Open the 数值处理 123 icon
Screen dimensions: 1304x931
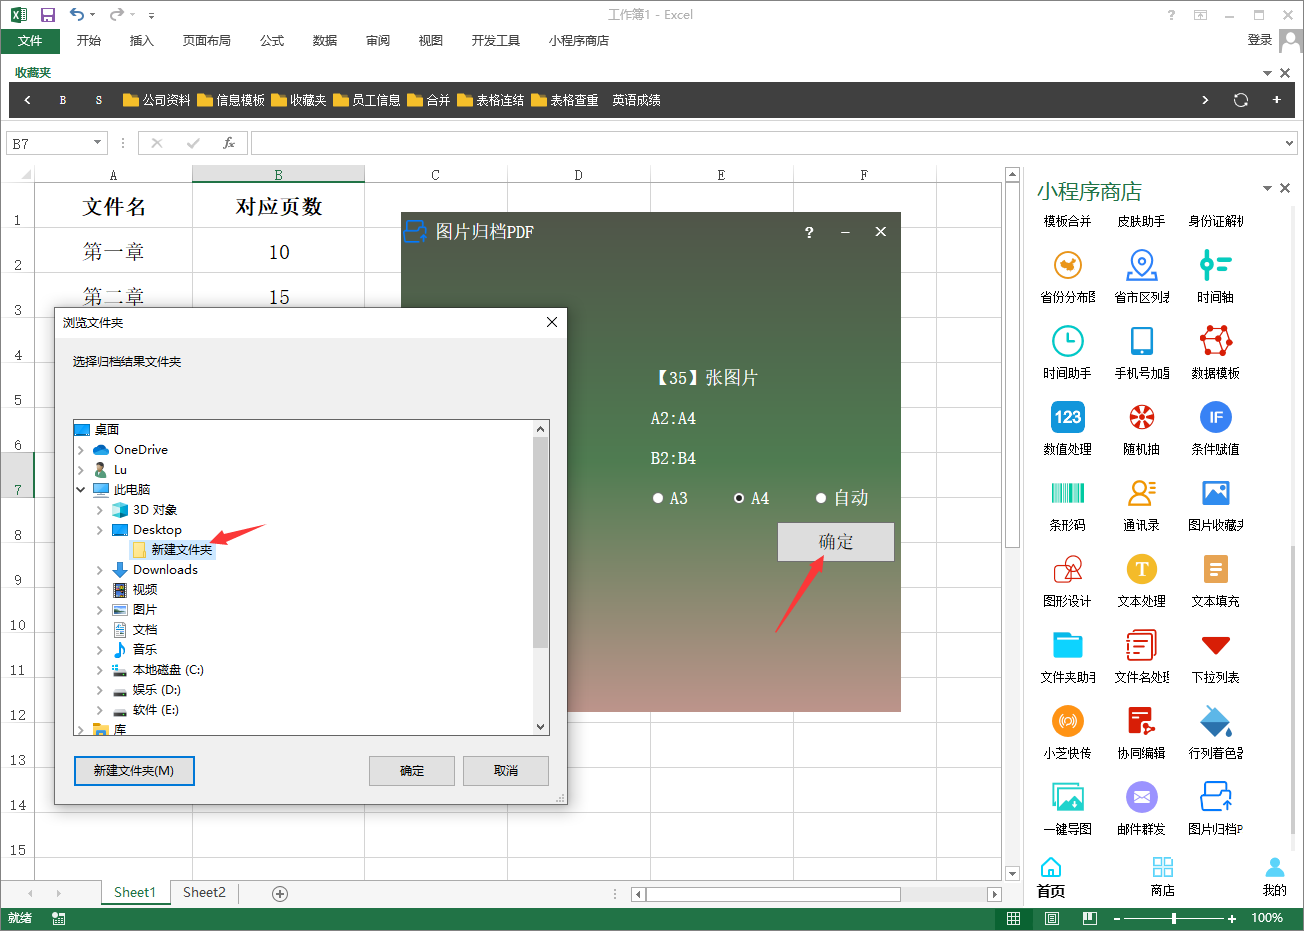[1068, 417]
